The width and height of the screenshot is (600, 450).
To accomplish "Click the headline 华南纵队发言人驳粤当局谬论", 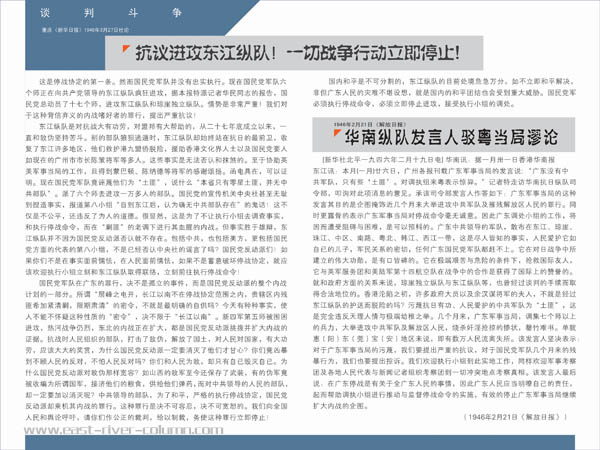I will click(x=451, y=138).
